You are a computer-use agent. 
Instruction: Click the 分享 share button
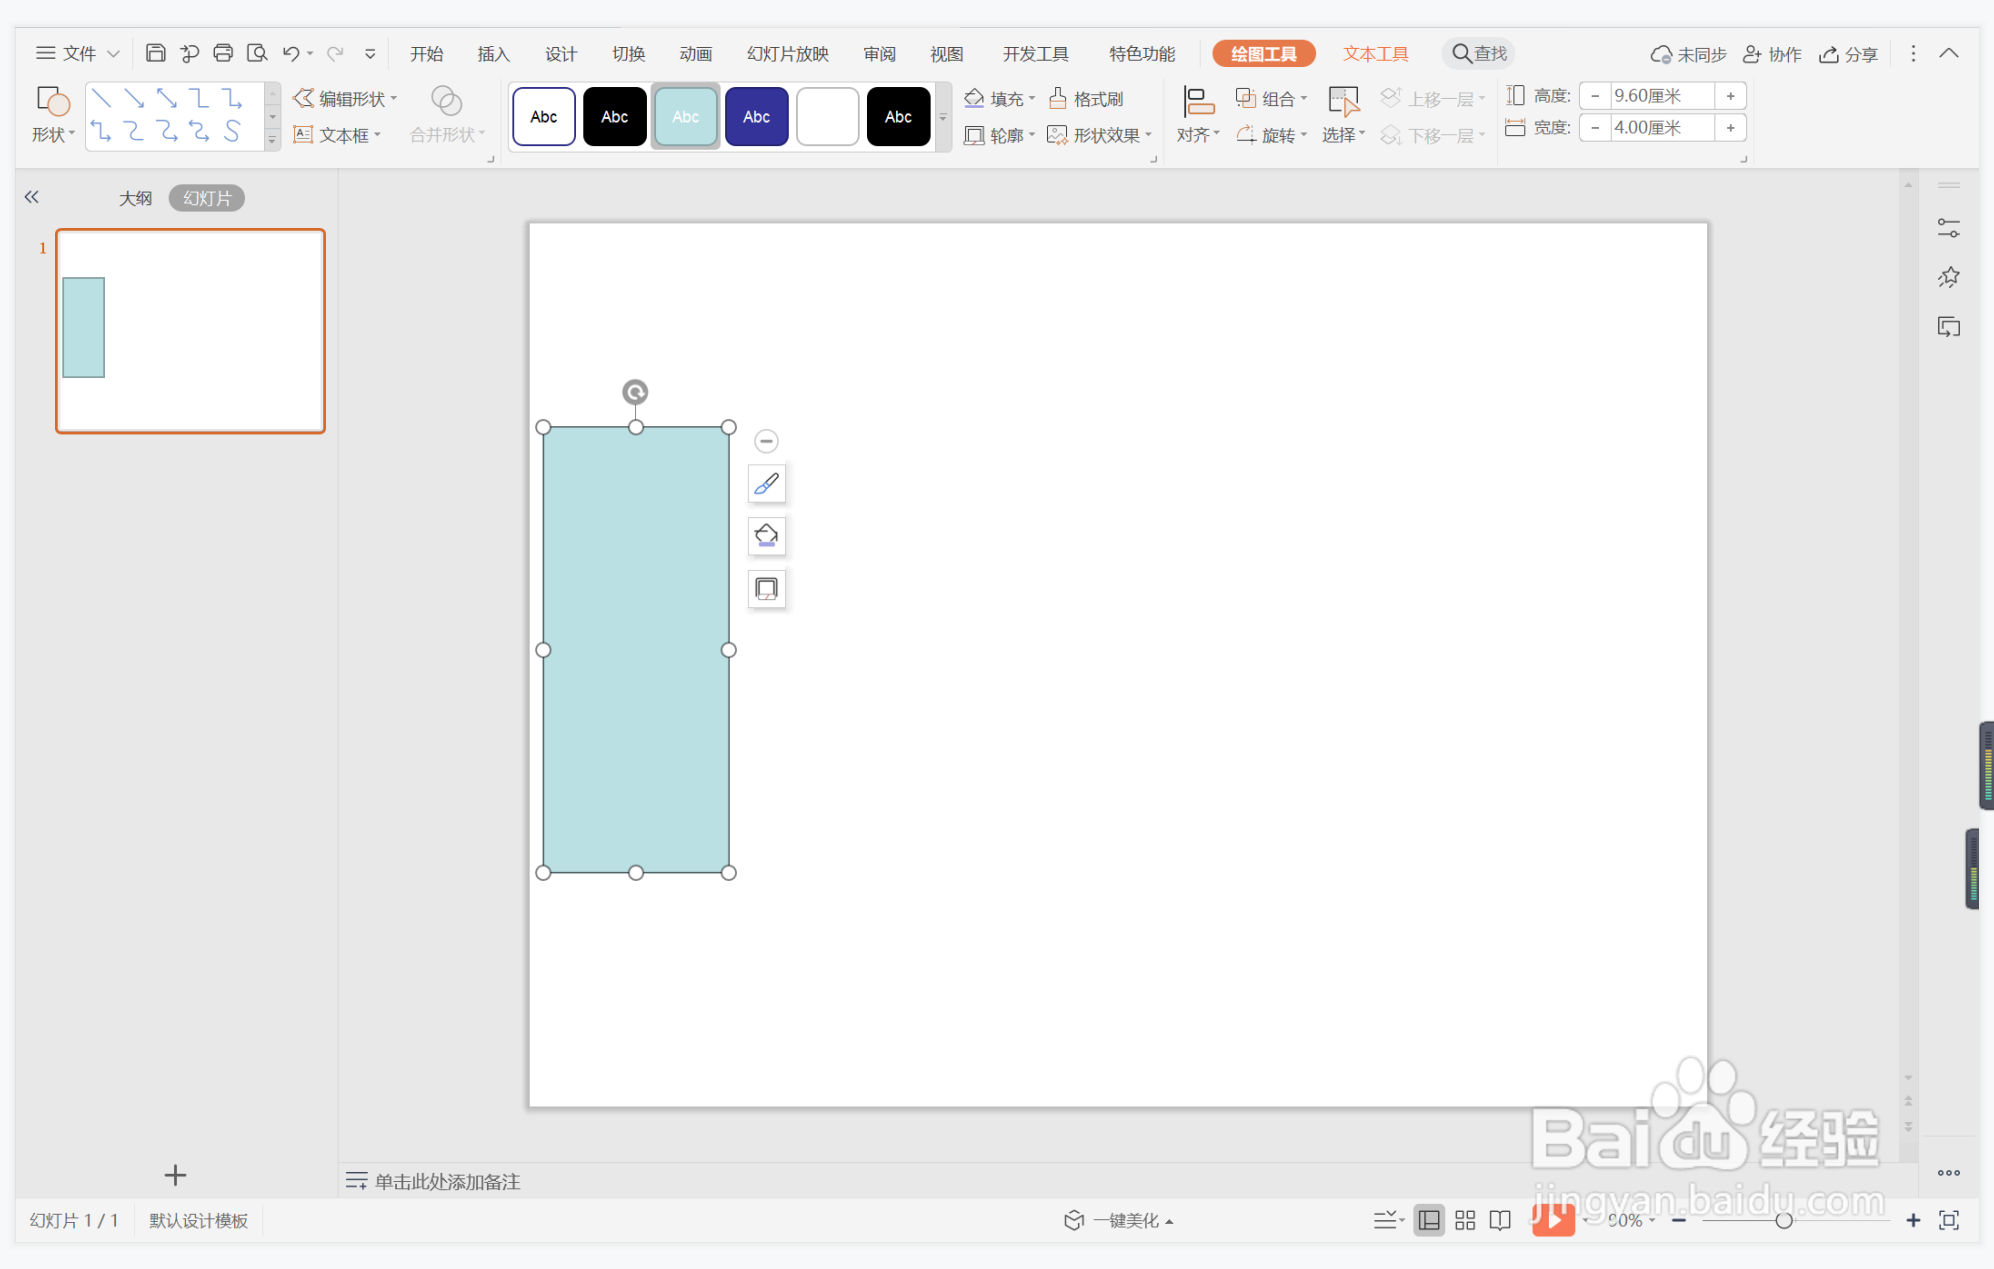click(1849, 54)
